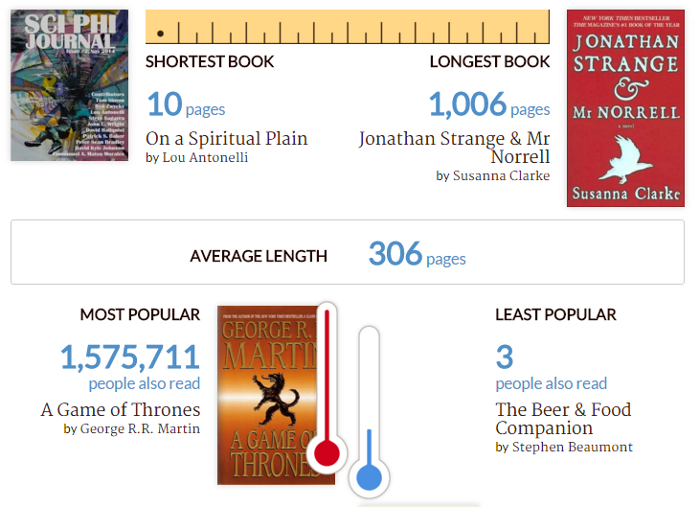Click the 1,575,711 people also read figure
This screenshot has height=507, width=700.
pyautogui.click(x=130, y=366)
